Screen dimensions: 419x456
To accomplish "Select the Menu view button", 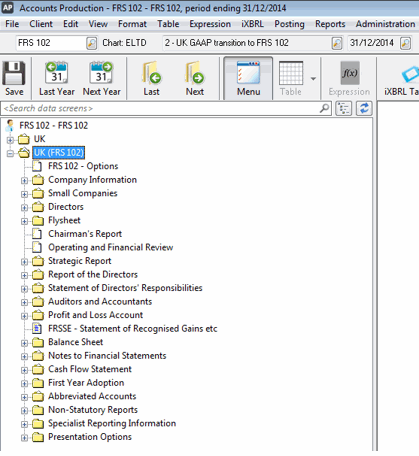I will pos(248,79).
